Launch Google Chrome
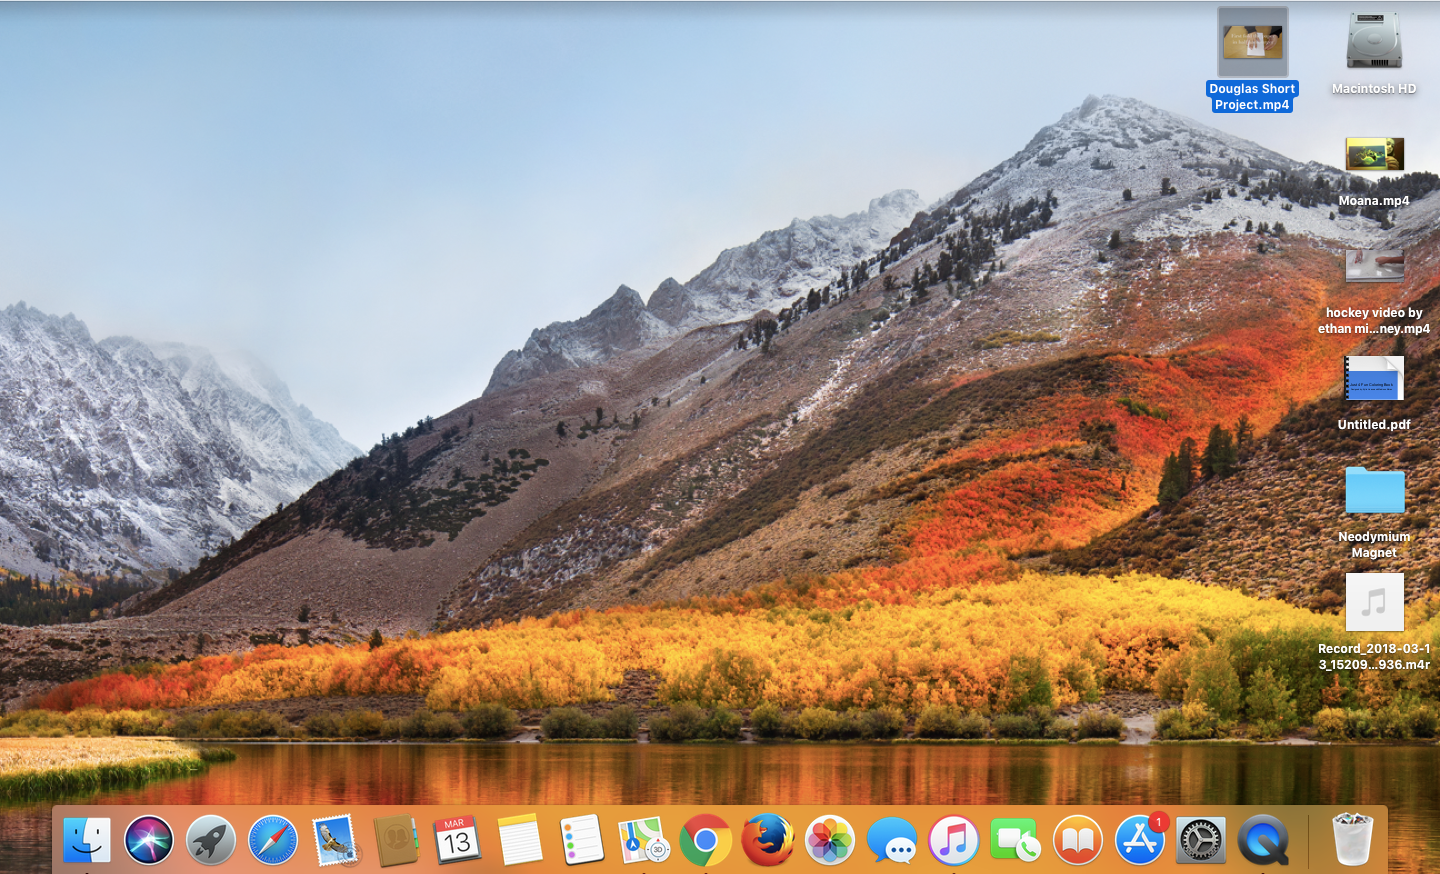The image size is (1440, 874). 706,840
